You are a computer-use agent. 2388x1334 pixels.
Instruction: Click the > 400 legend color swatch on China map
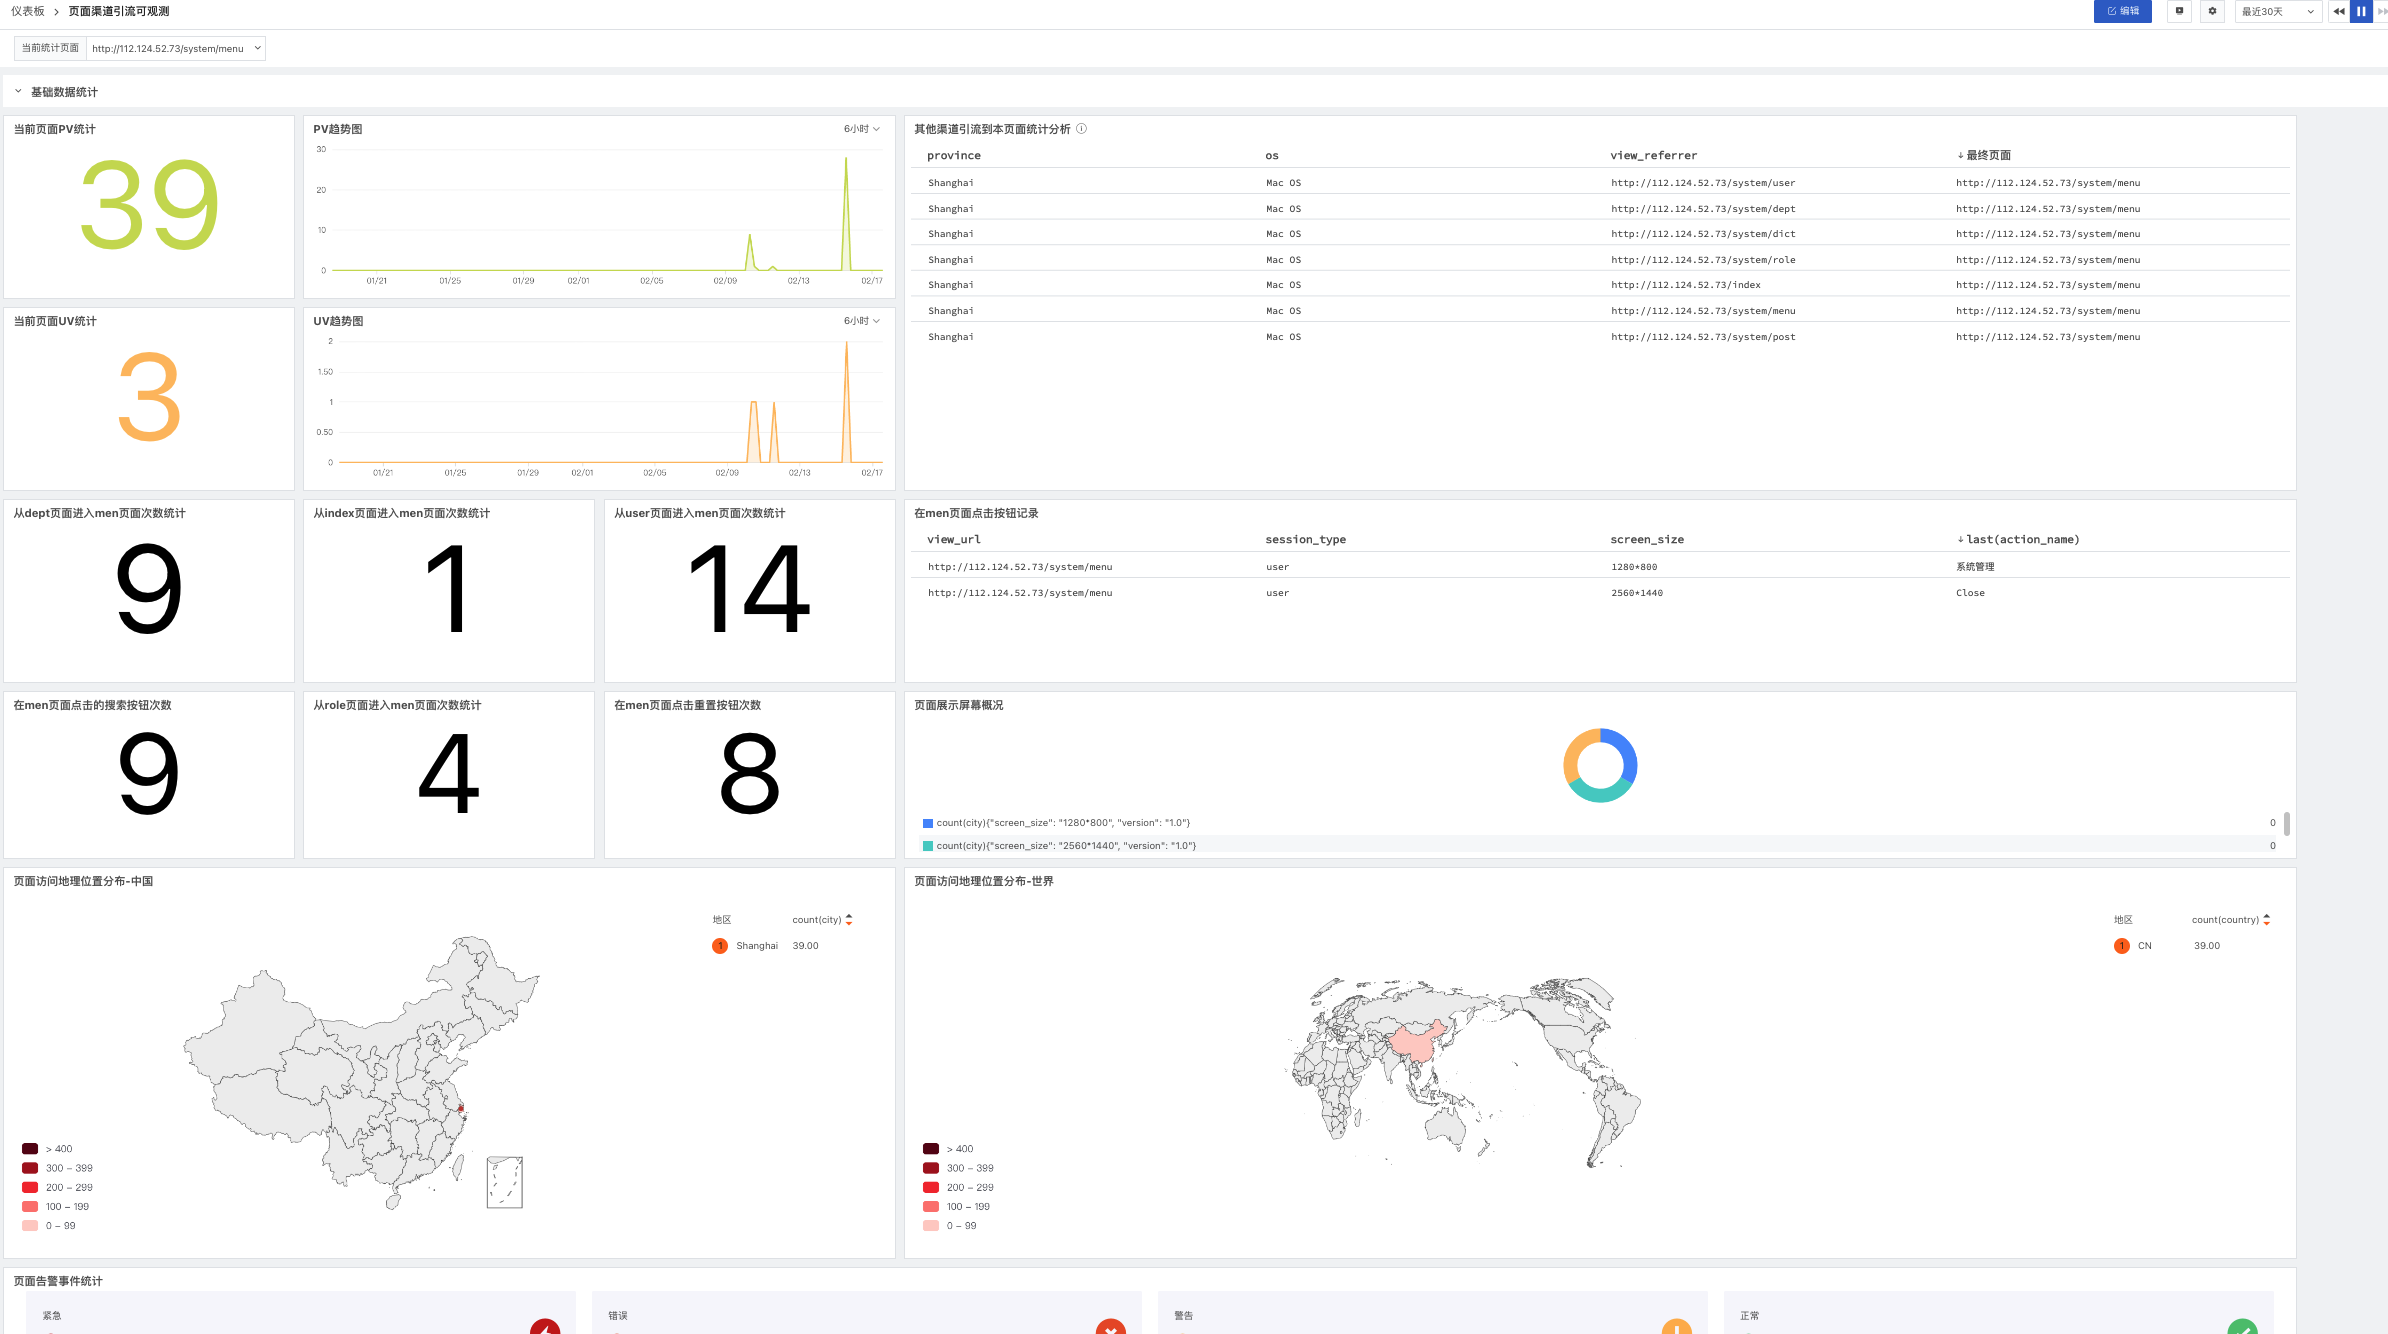pyautogui.click(x=30, y=1149)
